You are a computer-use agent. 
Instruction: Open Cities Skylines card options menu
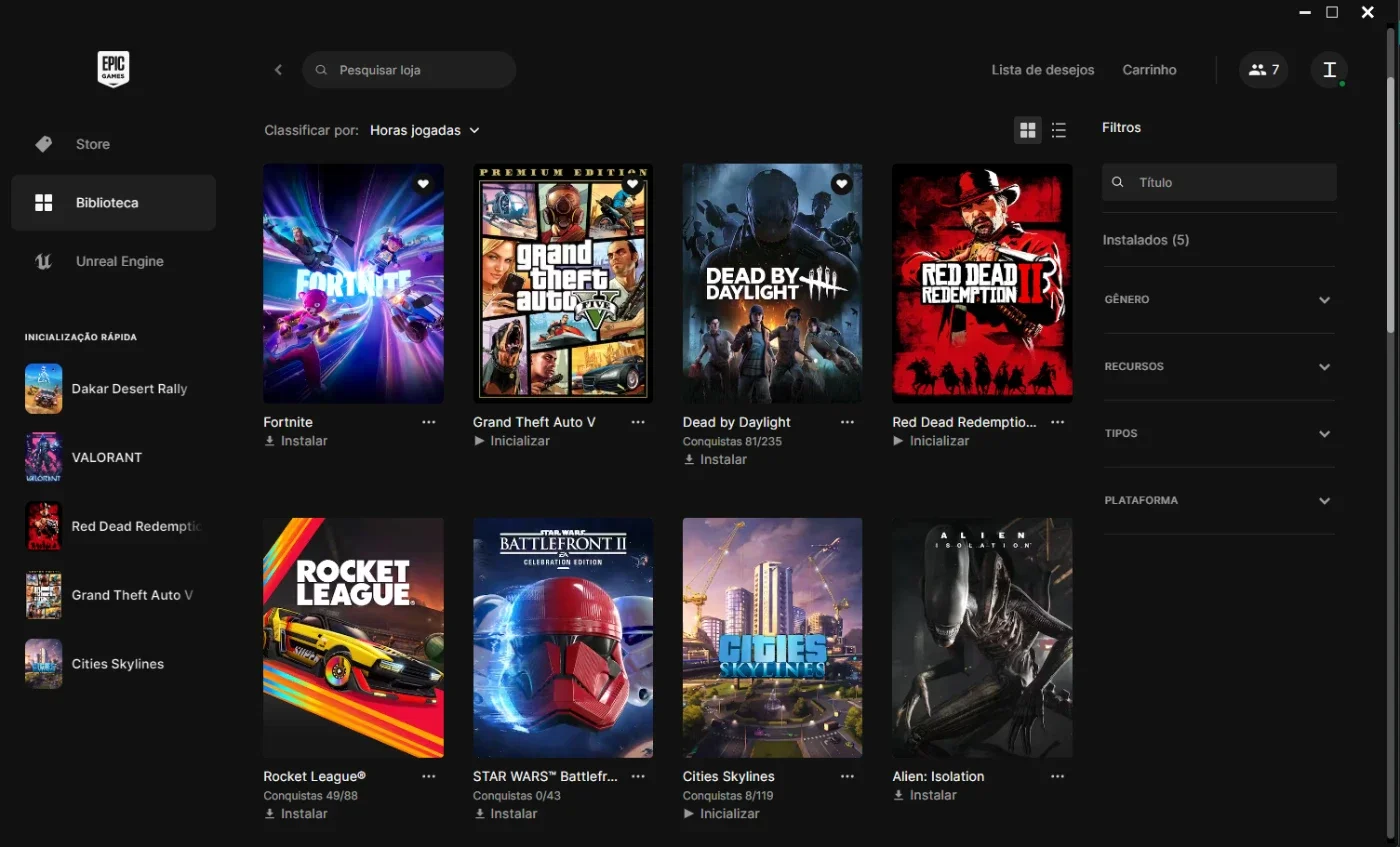click(848, 776)
